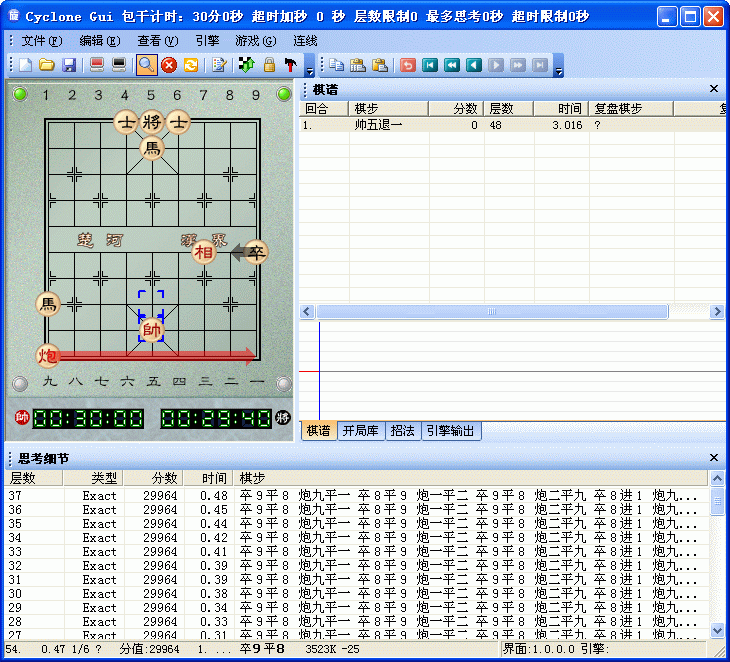
Task: Click the black computer icon
Action: 119,65
